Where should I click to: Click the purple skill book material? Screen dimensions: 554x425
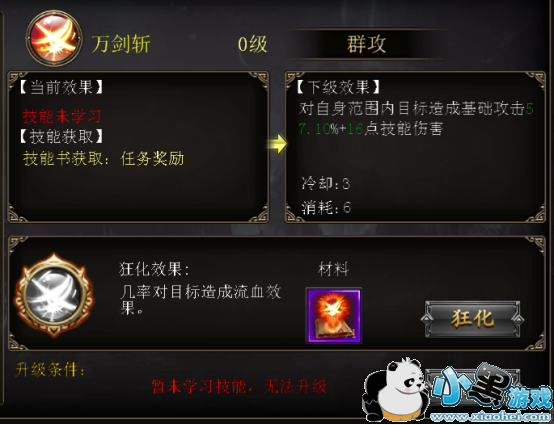(x=334, y=315)
